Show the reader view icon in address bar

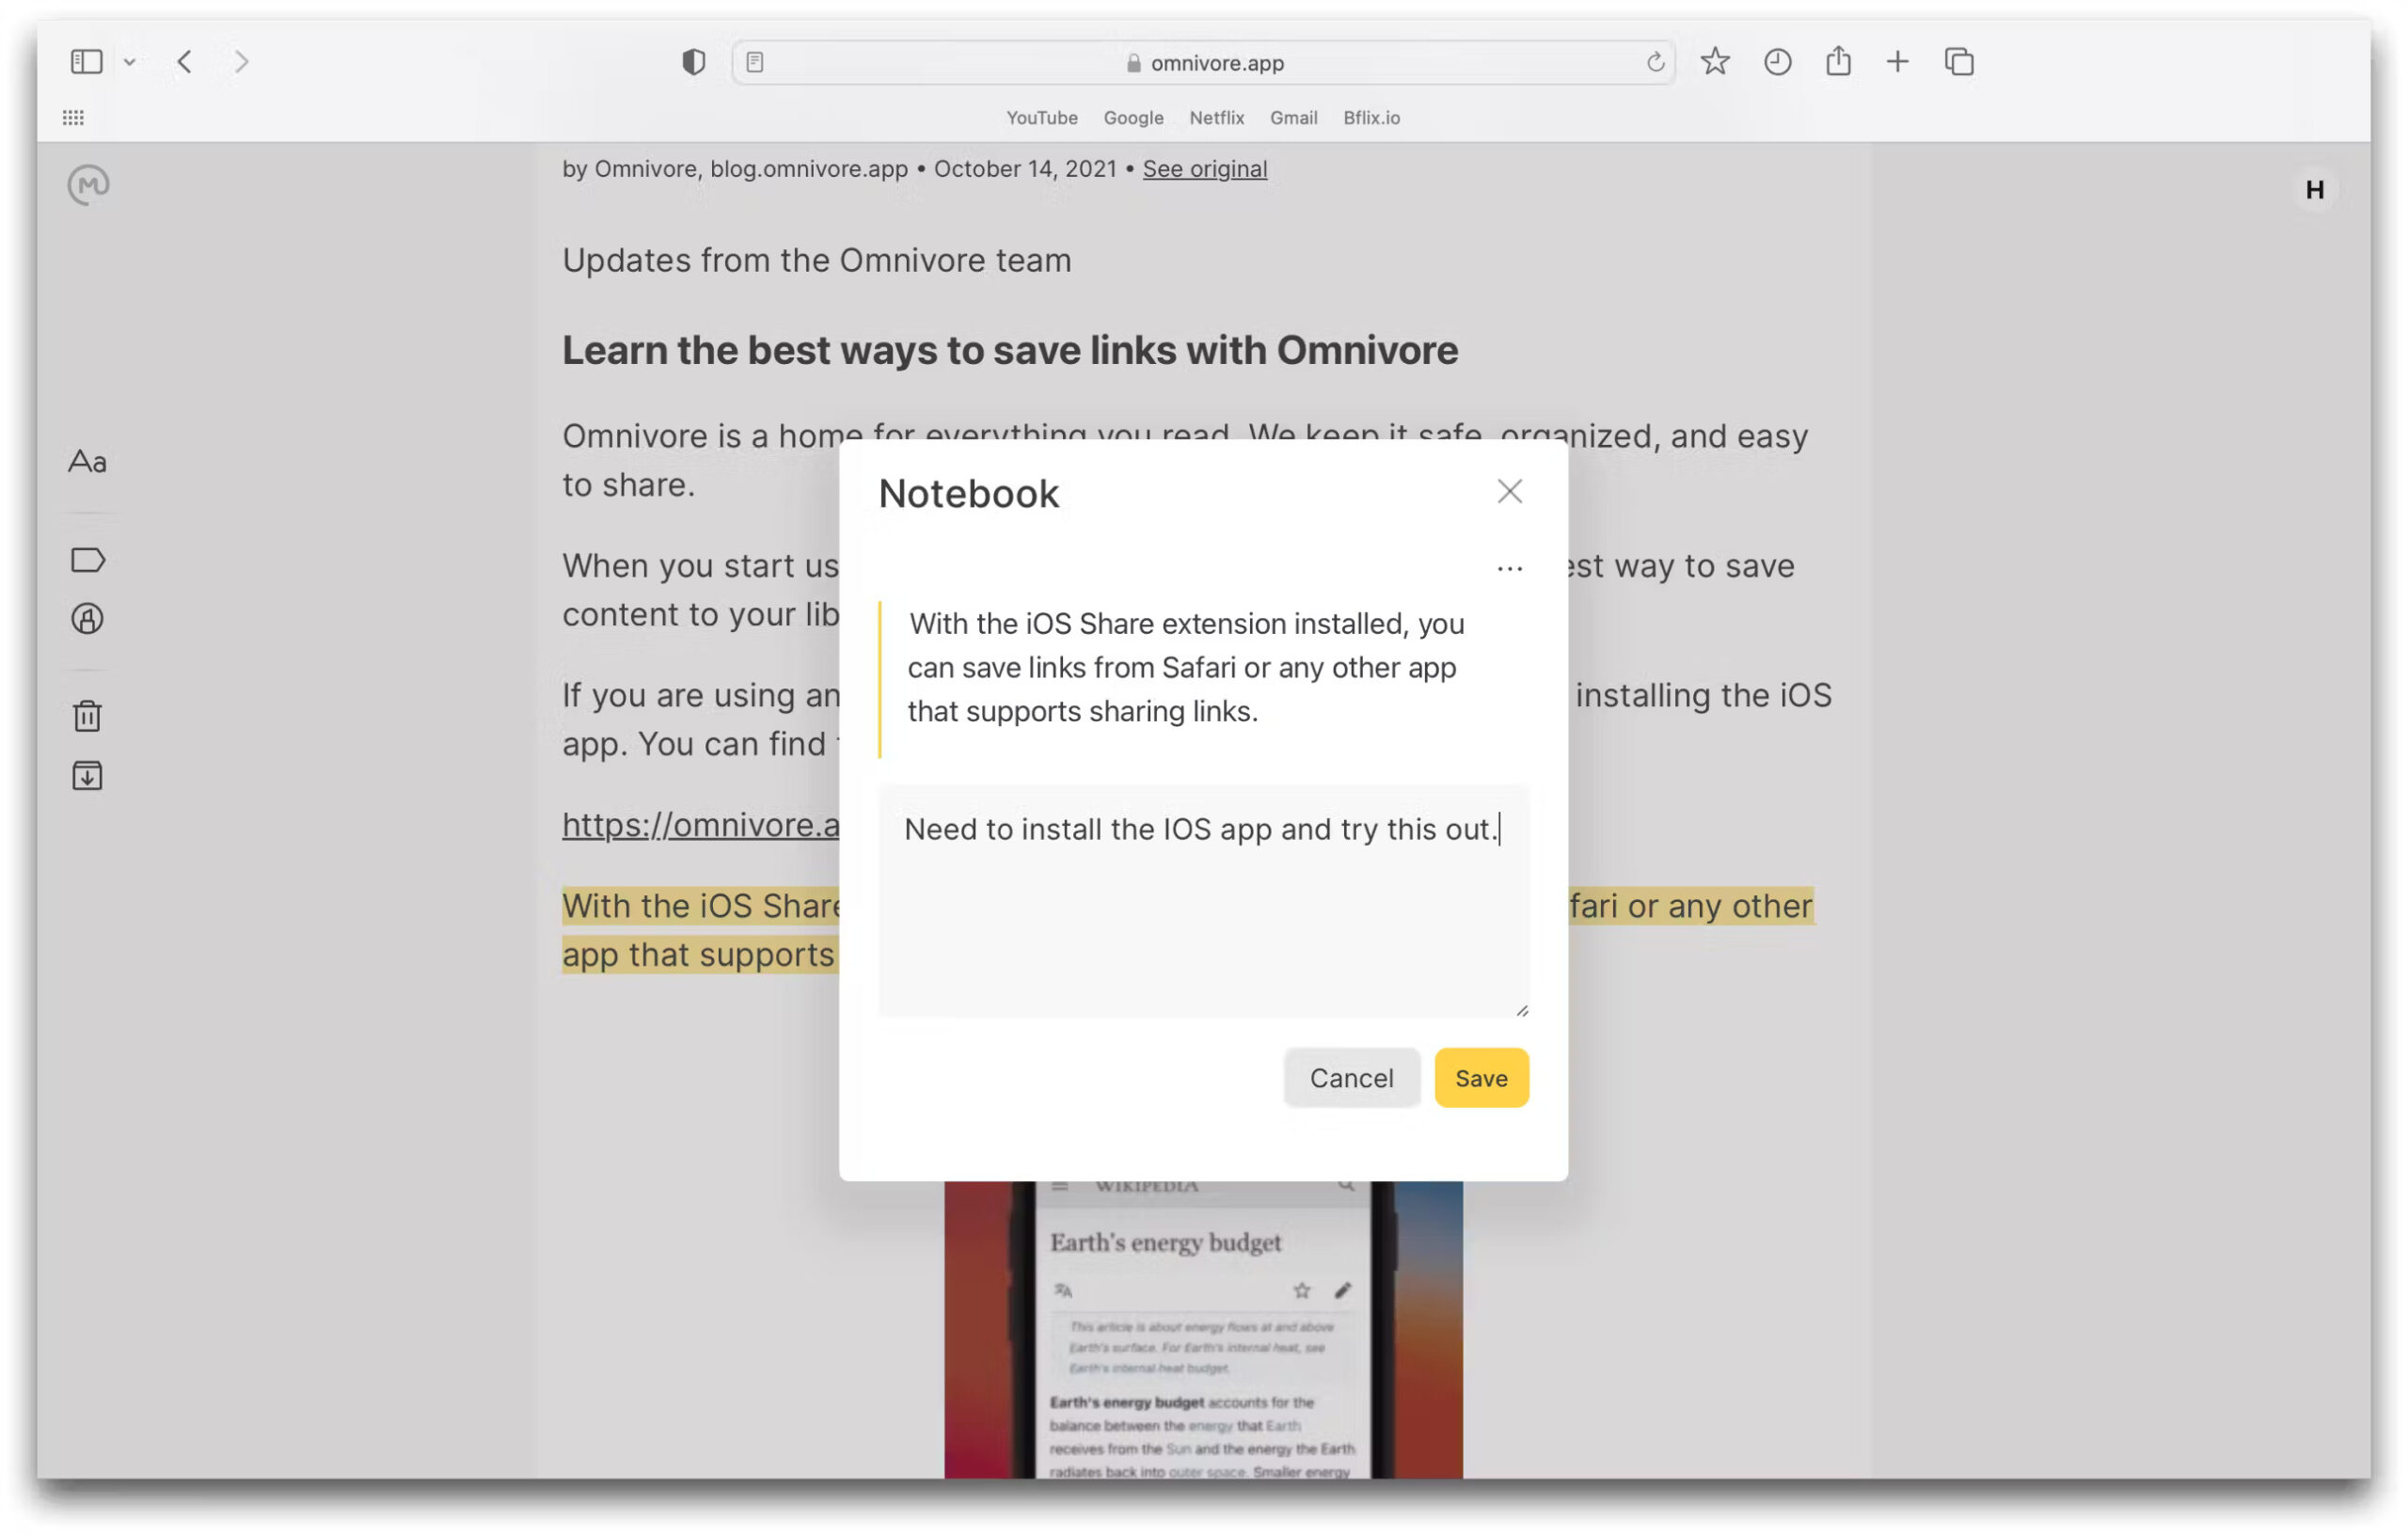click(755, 63)
